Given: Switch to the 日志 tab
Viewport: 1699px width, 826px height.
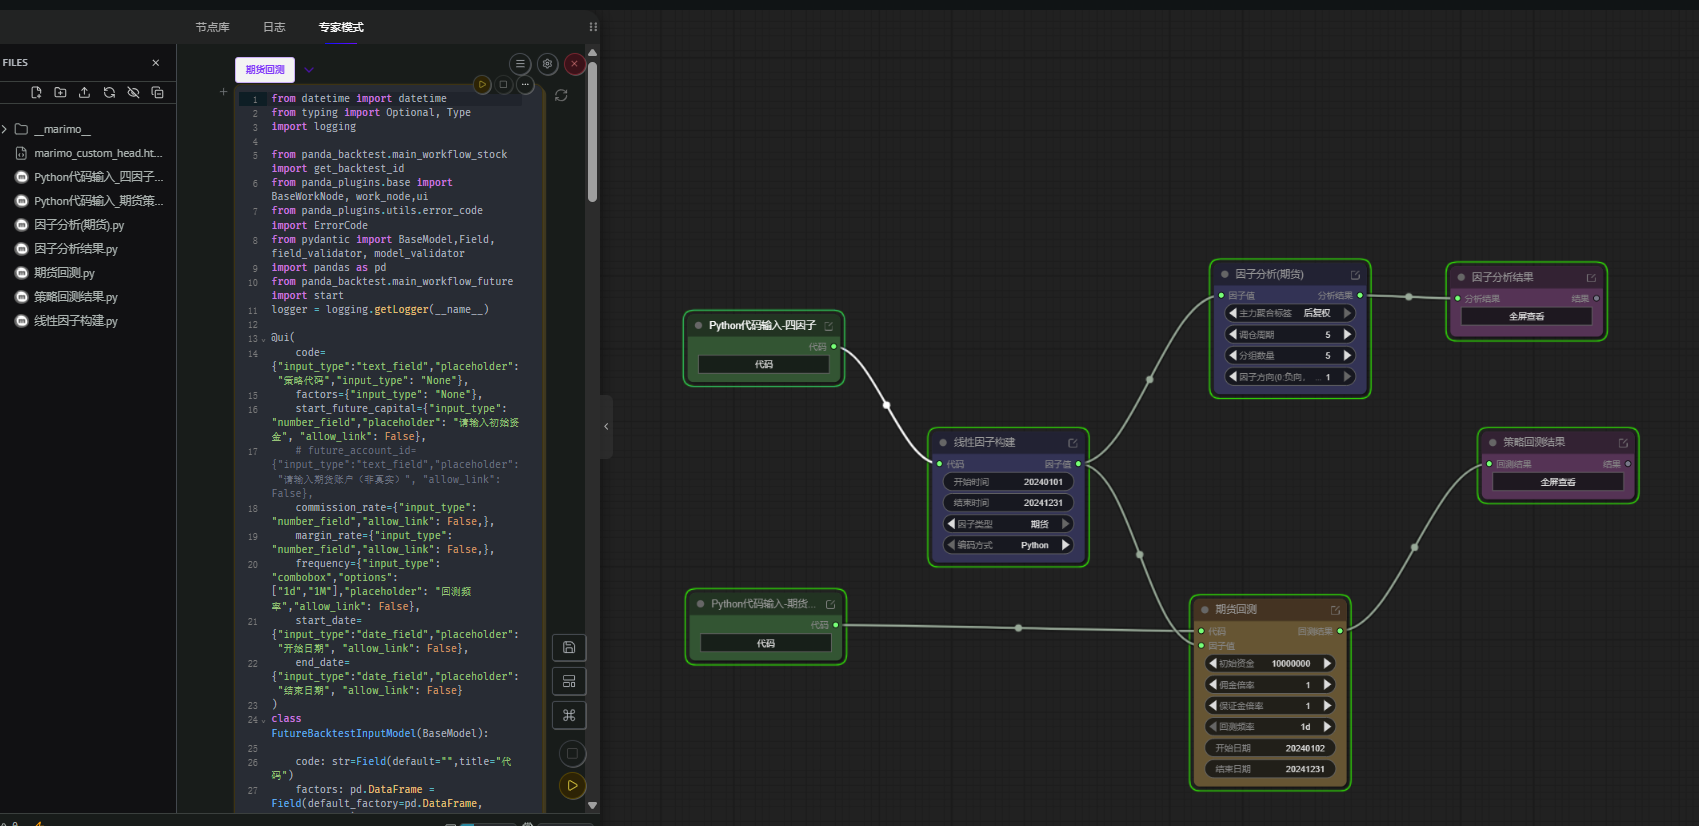Looking at the screenshot, I should (x=274, y=27).
